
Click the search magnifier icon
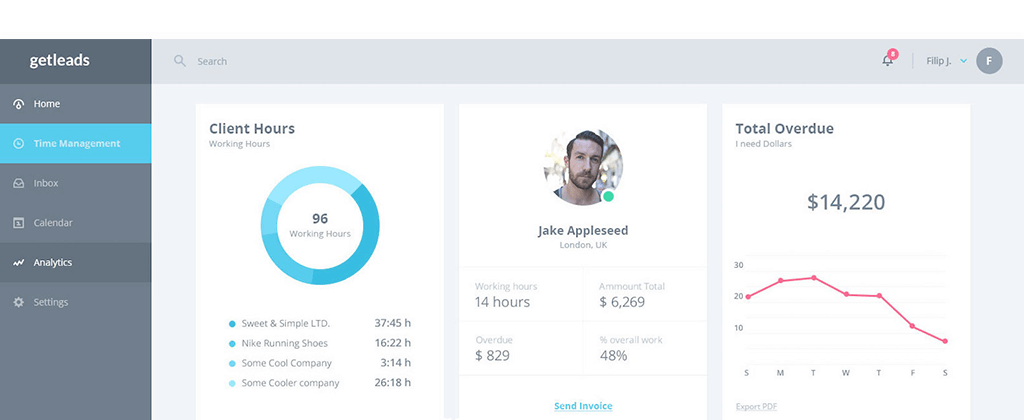click(x=180, y=61)
